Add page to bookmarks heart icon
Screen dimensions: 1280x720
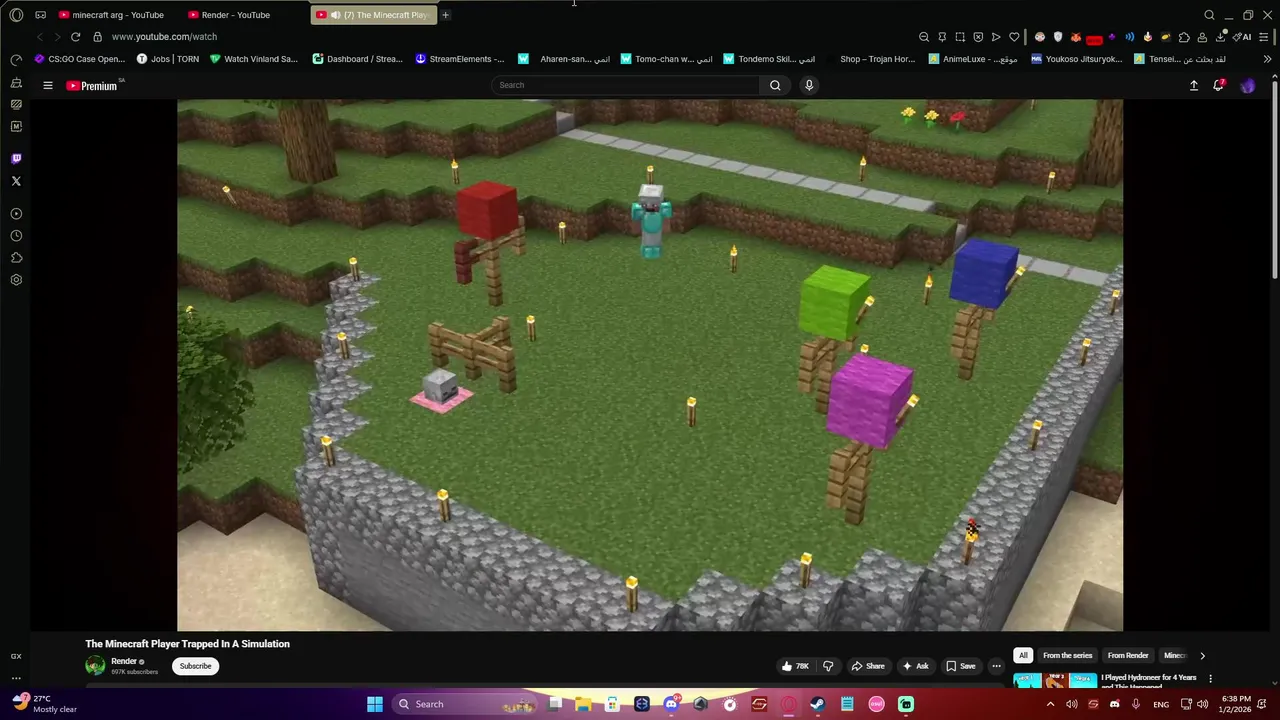pos(1014,37)
